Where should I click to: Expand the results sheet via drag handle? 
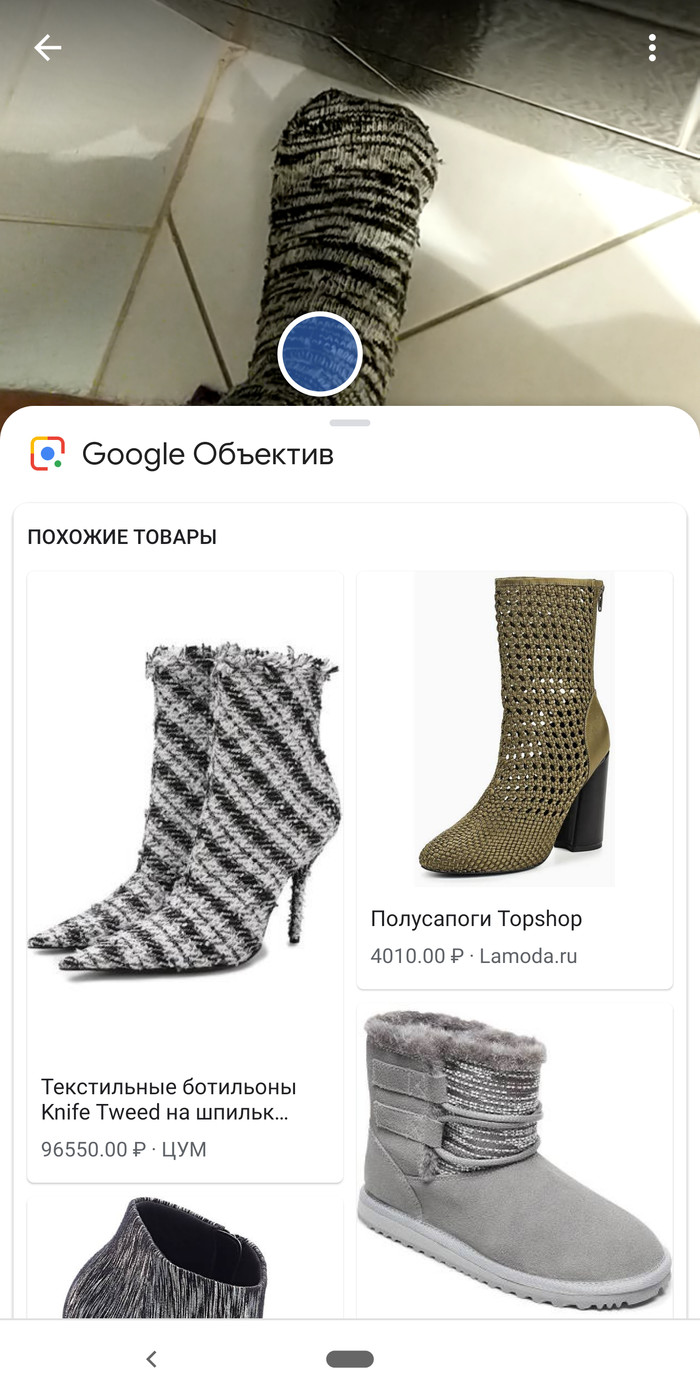(x=350, y=423)
